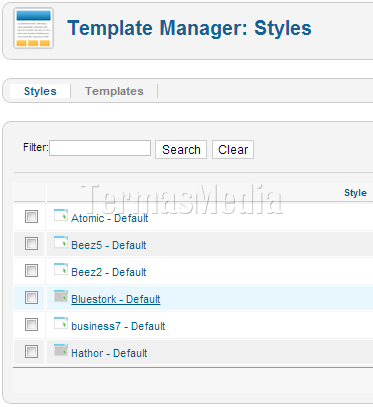Select the Beez5 - Default checkbox

pos(31,244)
